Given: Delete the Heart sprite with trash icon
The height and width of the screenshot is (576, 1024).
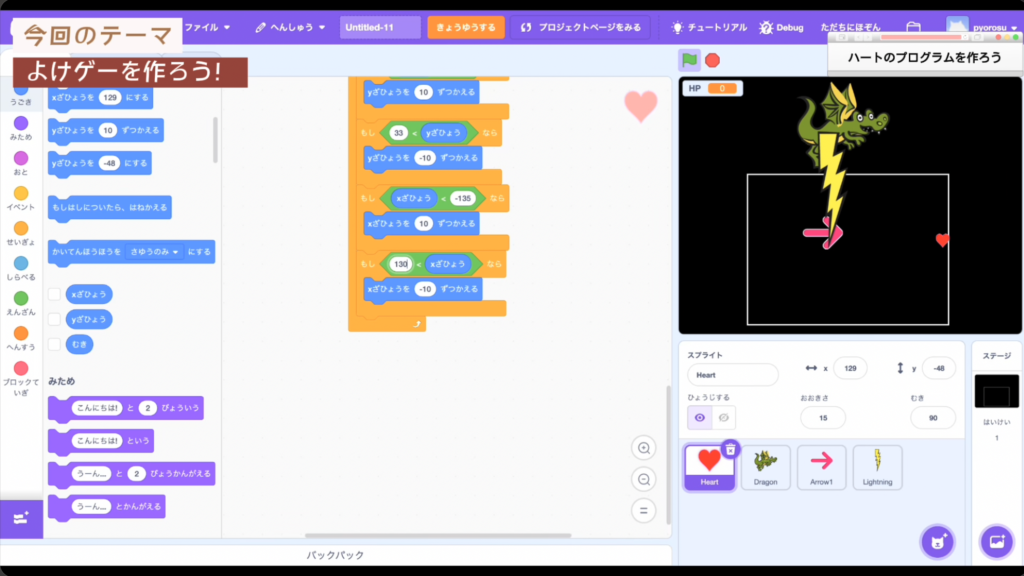Looking at the screenshot, I should point(730,450).
